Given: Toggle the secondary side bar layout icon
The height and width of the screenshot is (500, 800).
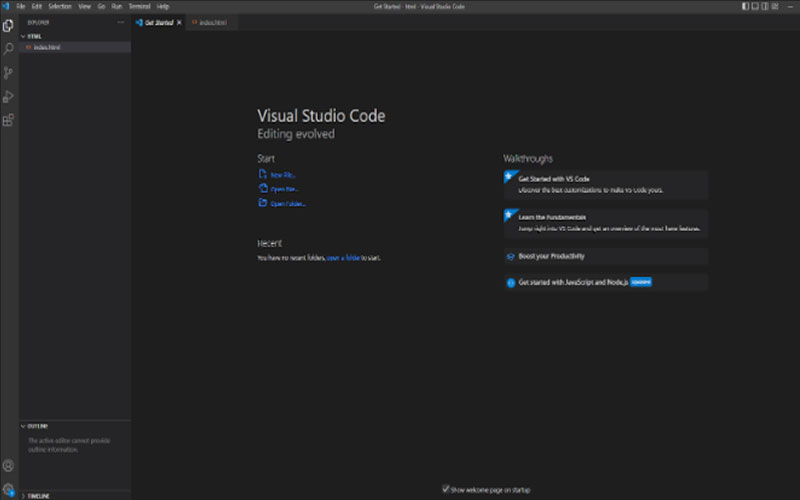Looking at the screenshot, I should 765,6.
